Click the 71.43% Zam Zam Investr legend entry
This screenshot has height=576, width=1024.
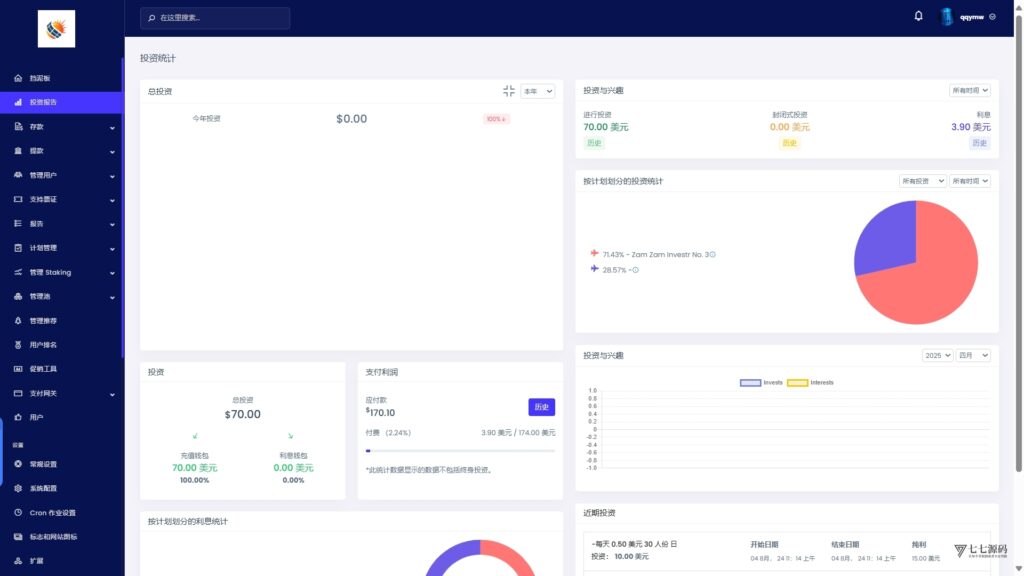(653, 255)
